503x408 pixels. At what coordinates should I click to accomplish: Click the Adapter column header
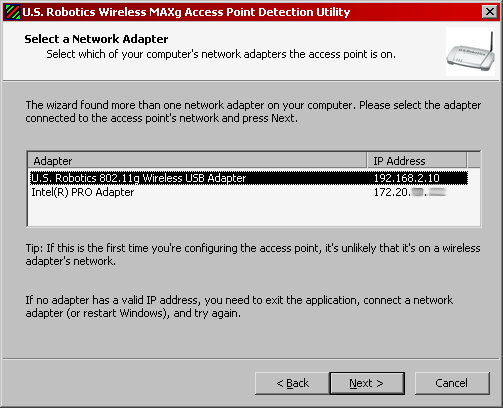[x=197, y=161]
